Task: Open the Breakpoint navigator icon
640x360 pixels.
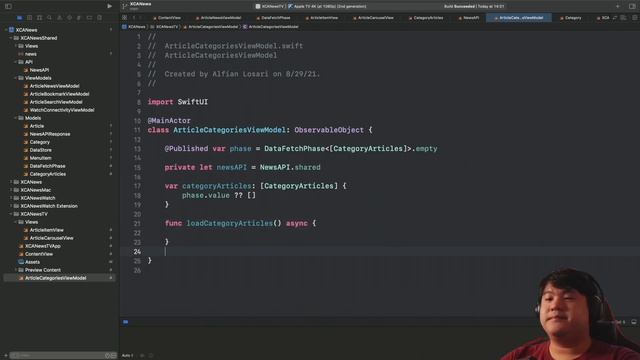Action: pyautogui.click(x=89, y=18)
